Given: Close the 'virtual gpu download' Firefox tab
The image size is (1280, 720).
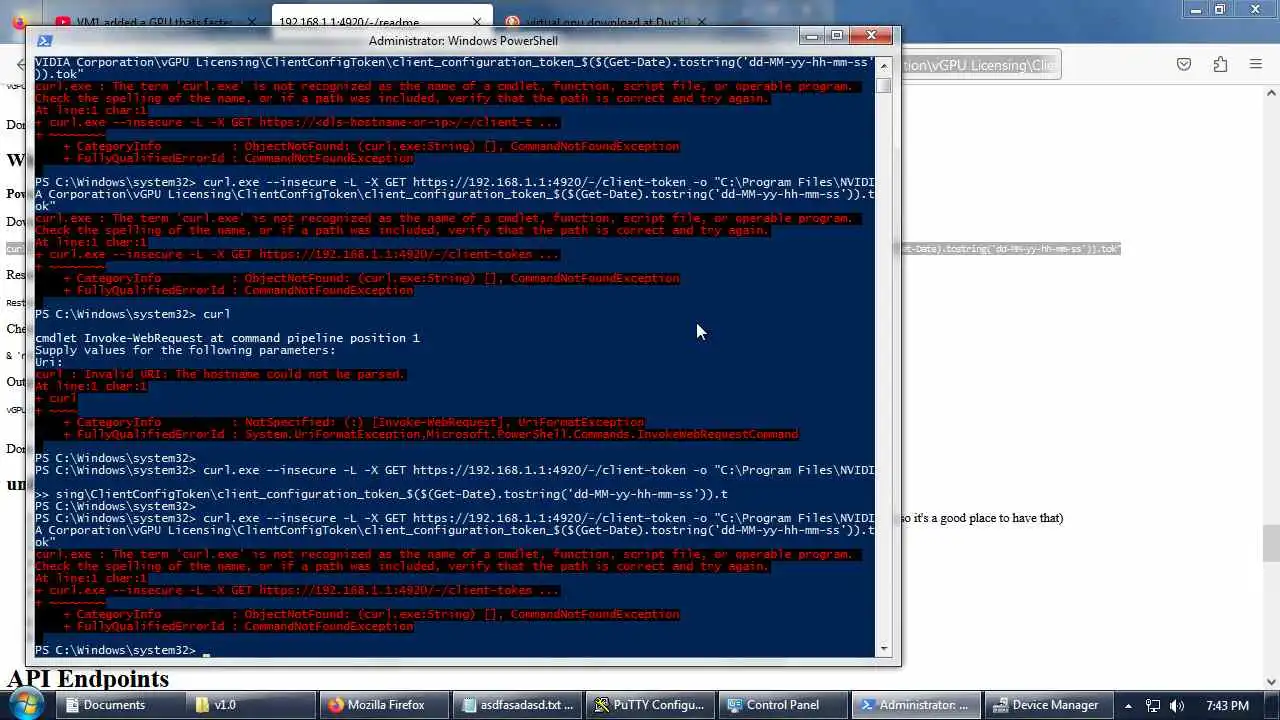Looking at the screenshot, I should [x=702, y=22].
